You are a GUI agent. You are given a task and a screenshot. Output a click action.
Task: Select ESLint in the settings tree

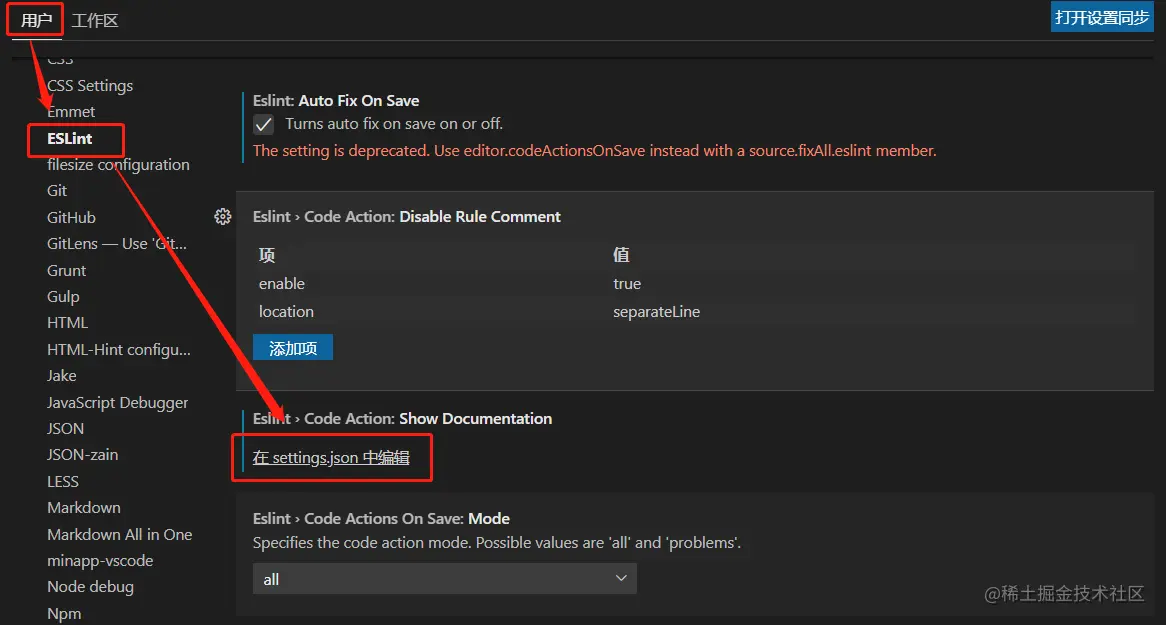(x=70, y=138)
